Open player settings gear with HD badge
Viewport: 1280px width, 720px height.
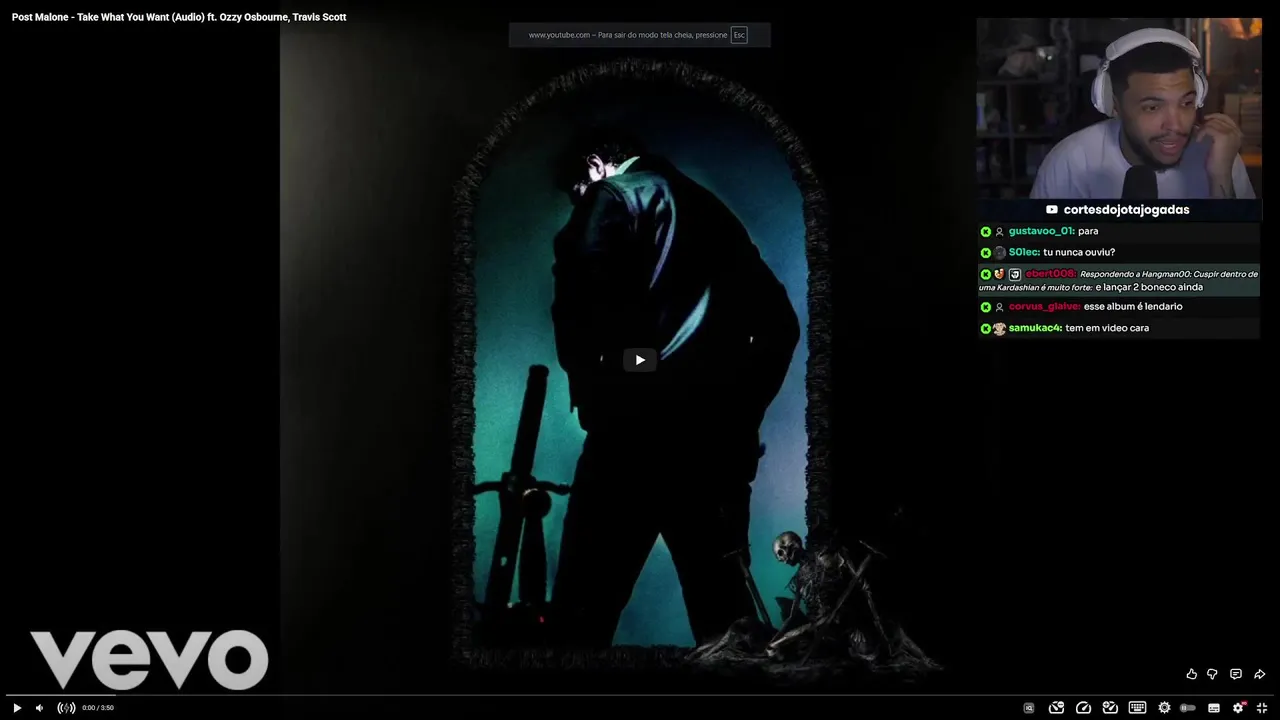point(1239,707)
